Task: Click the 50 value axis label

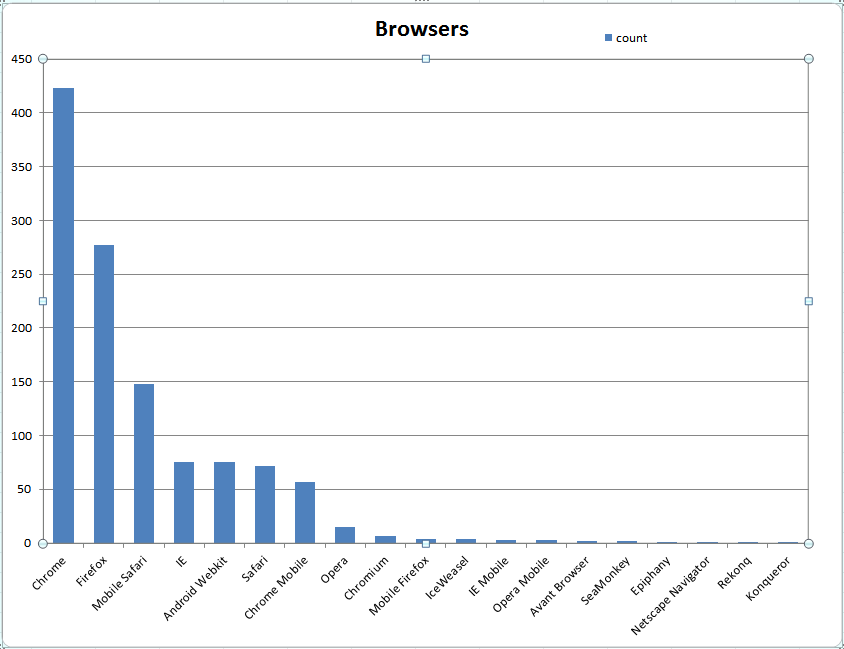Action: coord(24,489)
